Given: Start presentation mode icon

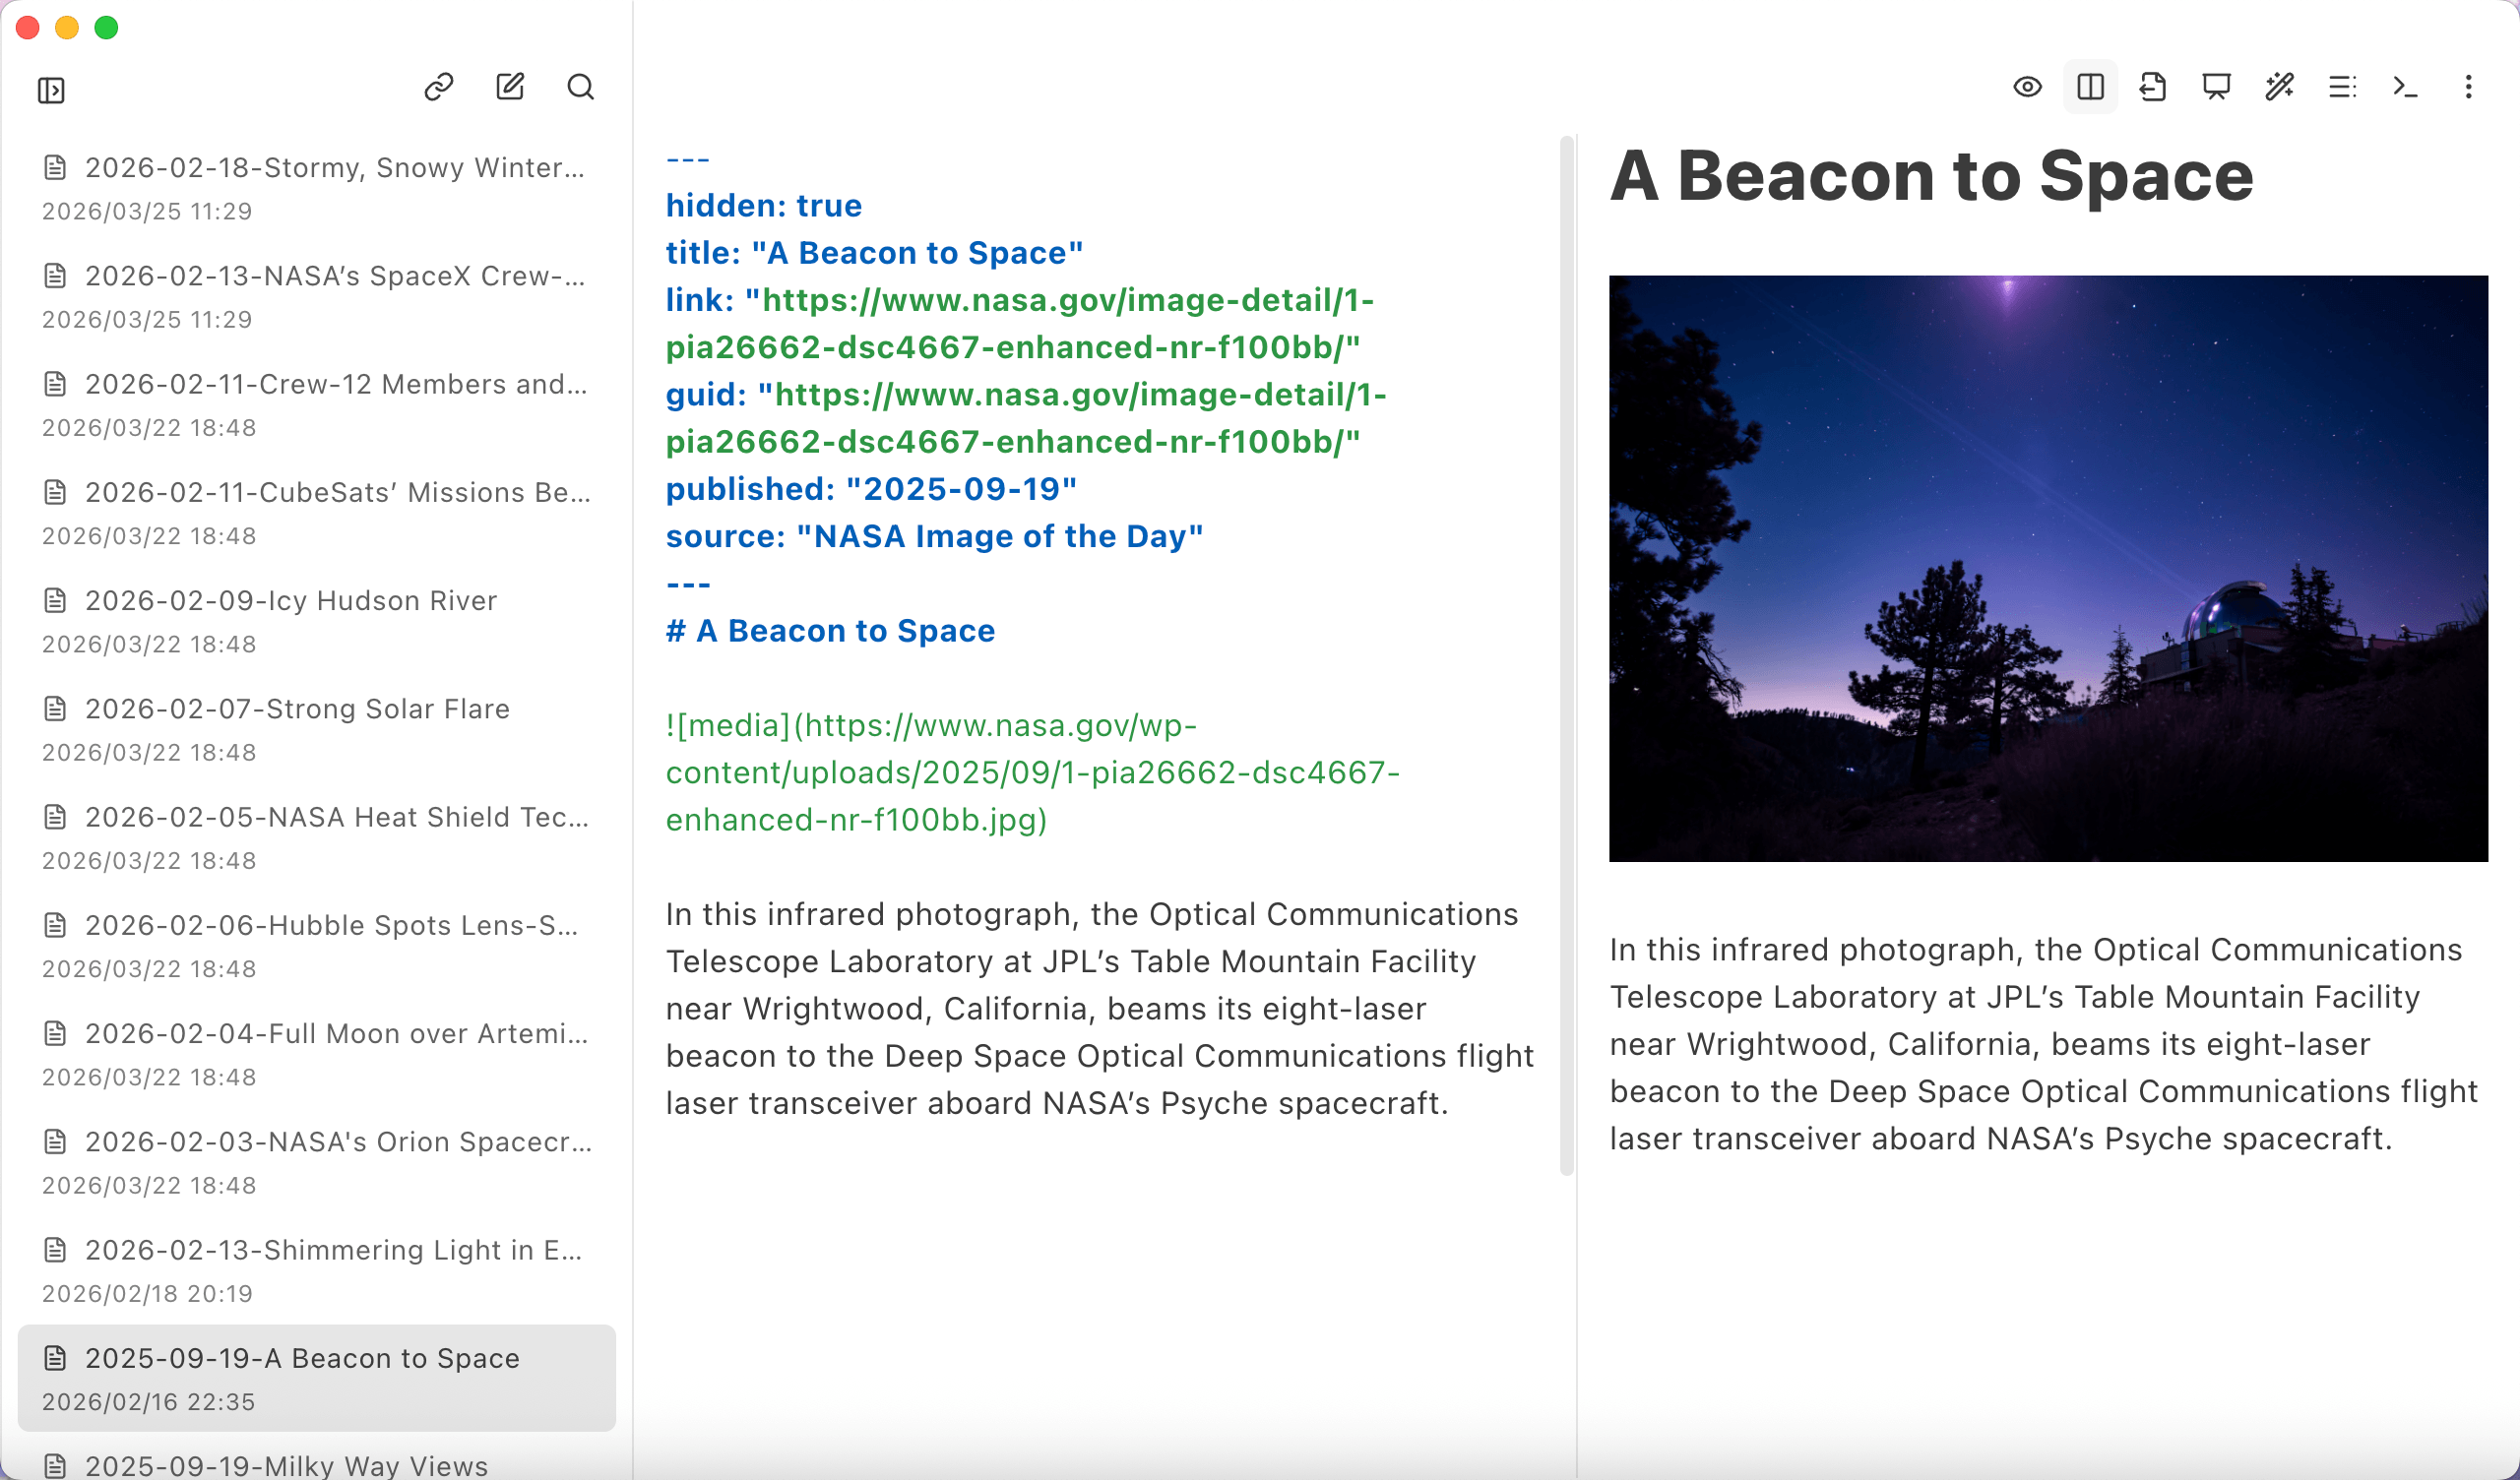Looking at the screenshot, I should [x=2216, y=87].
